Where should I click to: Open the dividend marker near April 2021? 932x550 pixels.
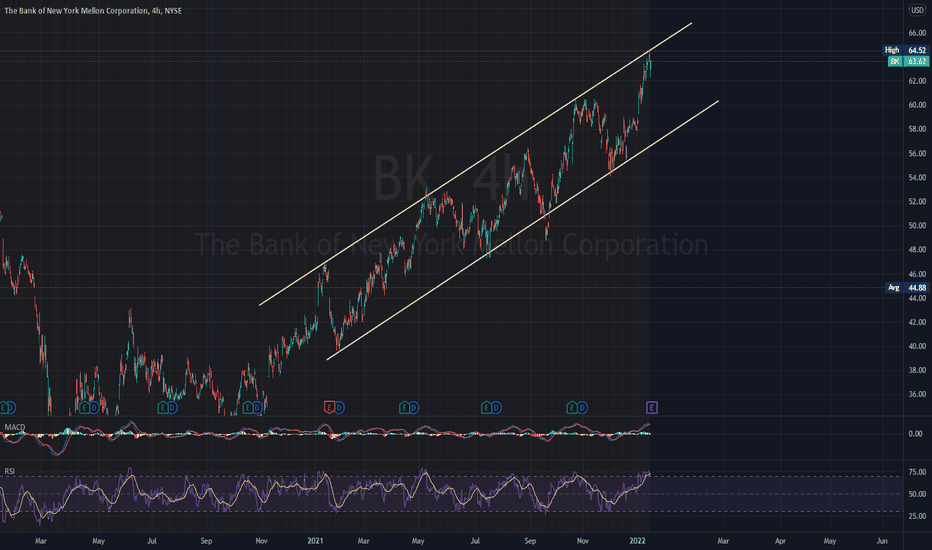pos(414,407)
